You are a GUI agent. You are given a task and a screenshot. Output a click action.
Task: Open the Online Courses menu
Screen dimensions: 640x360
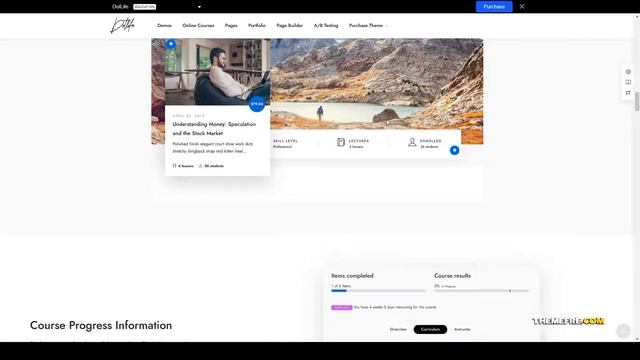(198, 25)
